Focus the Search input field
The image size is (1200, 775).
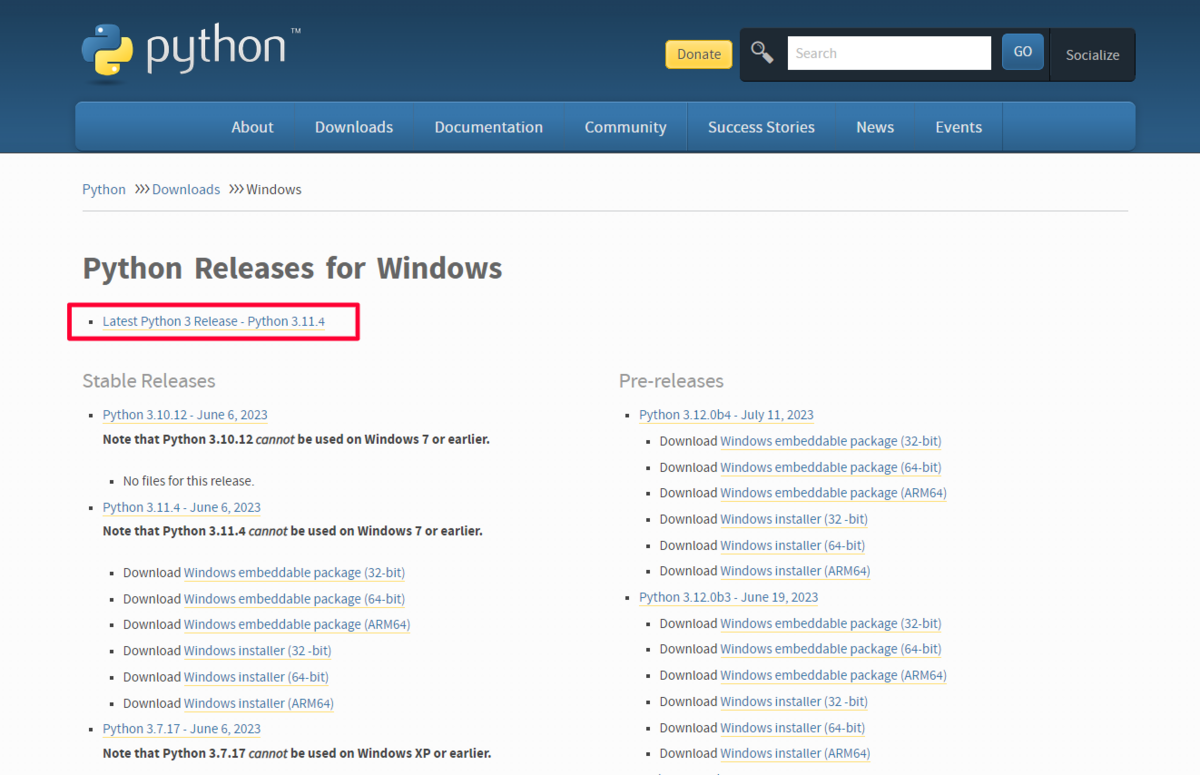pyautogui.click(x=889, y=53)
